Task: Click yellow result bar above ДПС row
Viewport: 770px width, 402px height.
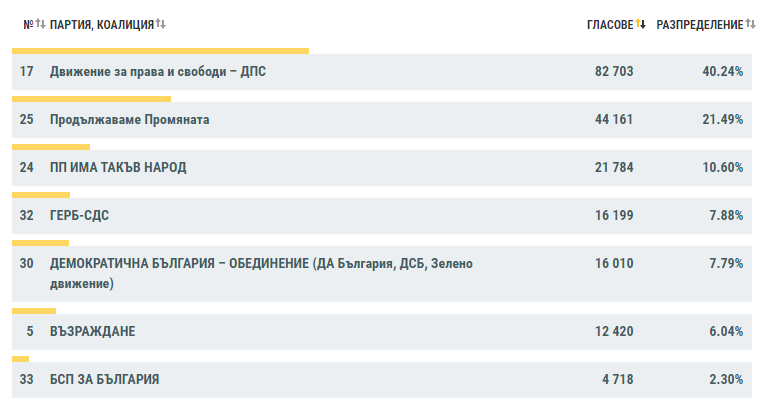Action: click(161, 51)
